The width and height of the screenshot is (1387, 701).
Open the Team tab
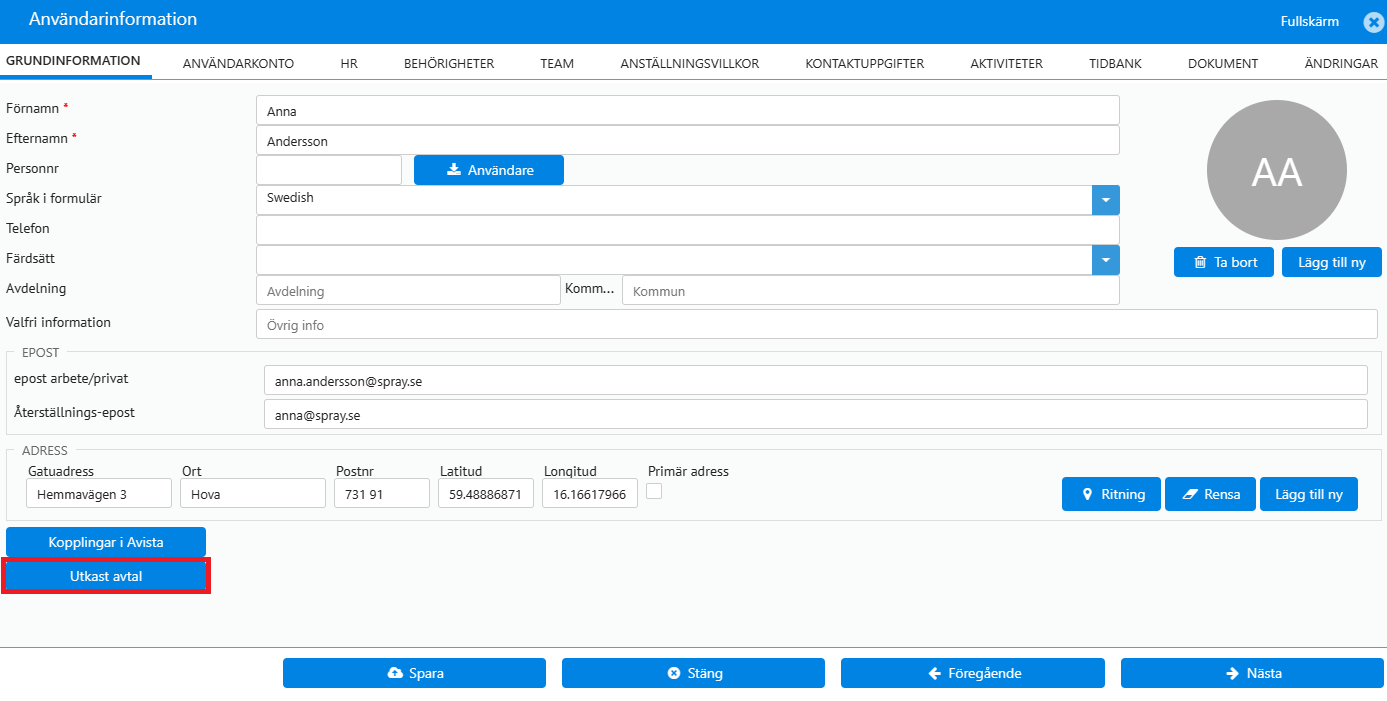[x=557, y=63]
